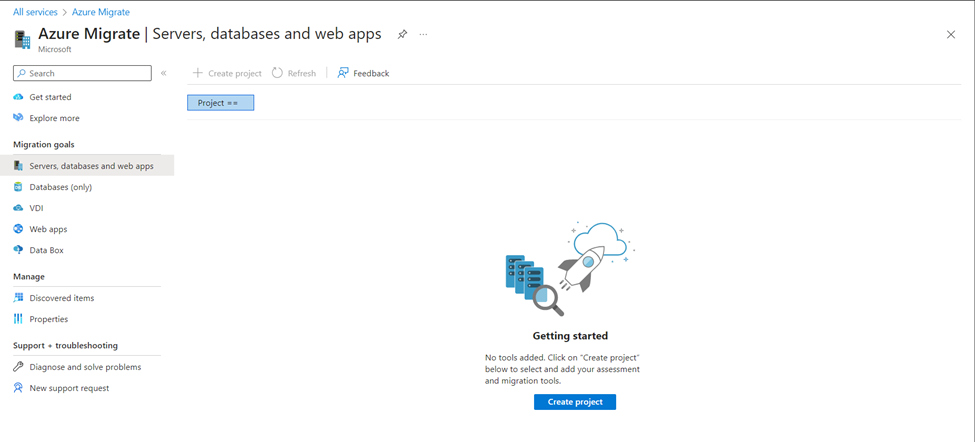Click the Project == filter pill
This screenshot has width=975, height=442.
point(221,103)
